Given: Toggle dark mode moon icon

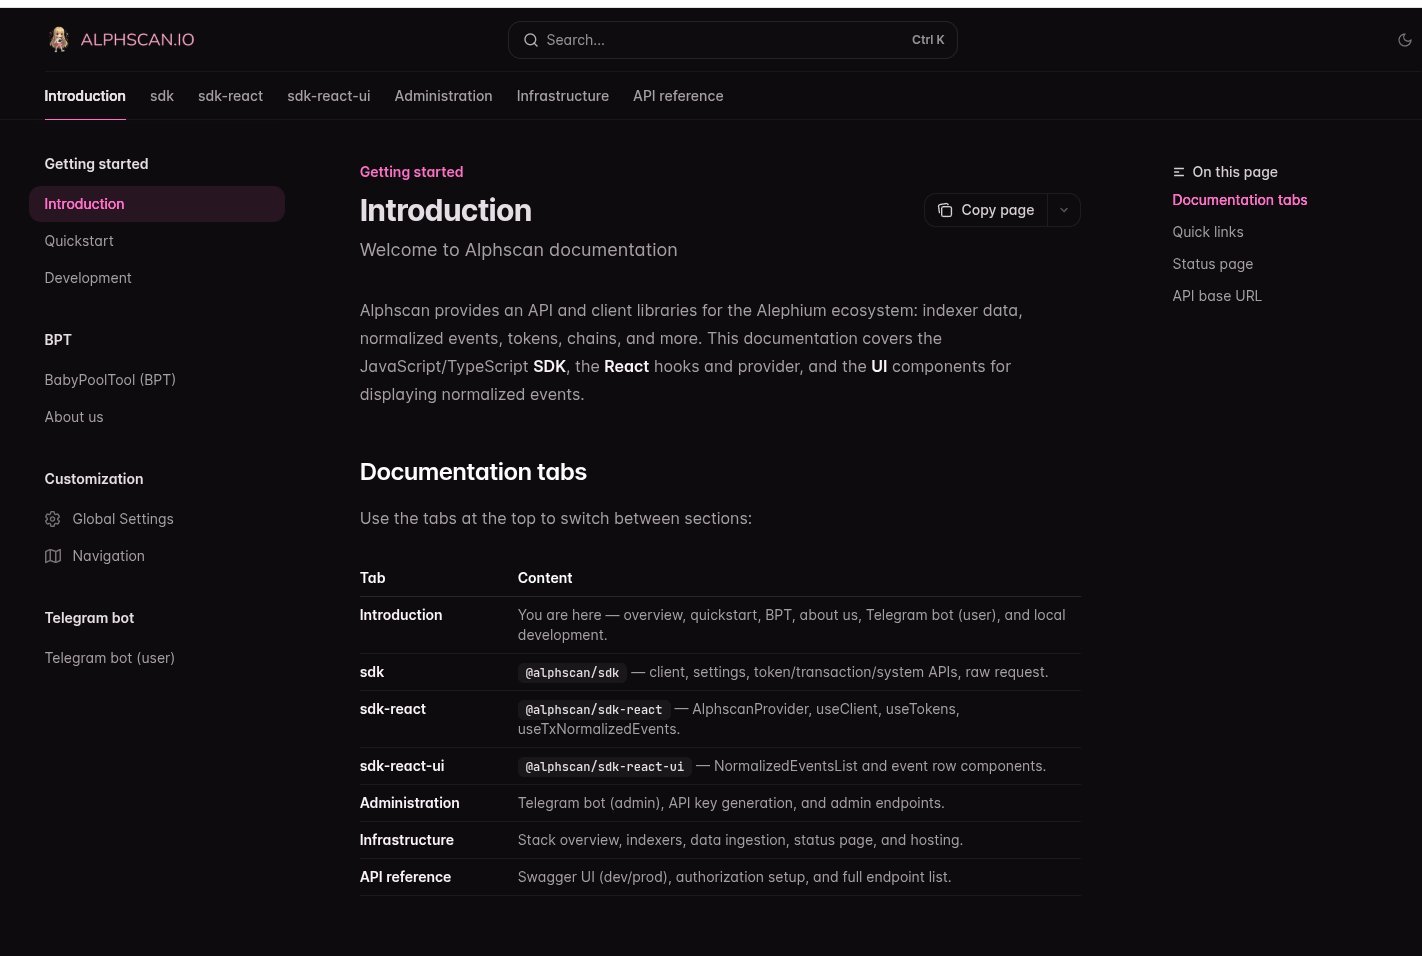Looking at the screenshot, I should pyautogui.click(x=1405, y=40).
